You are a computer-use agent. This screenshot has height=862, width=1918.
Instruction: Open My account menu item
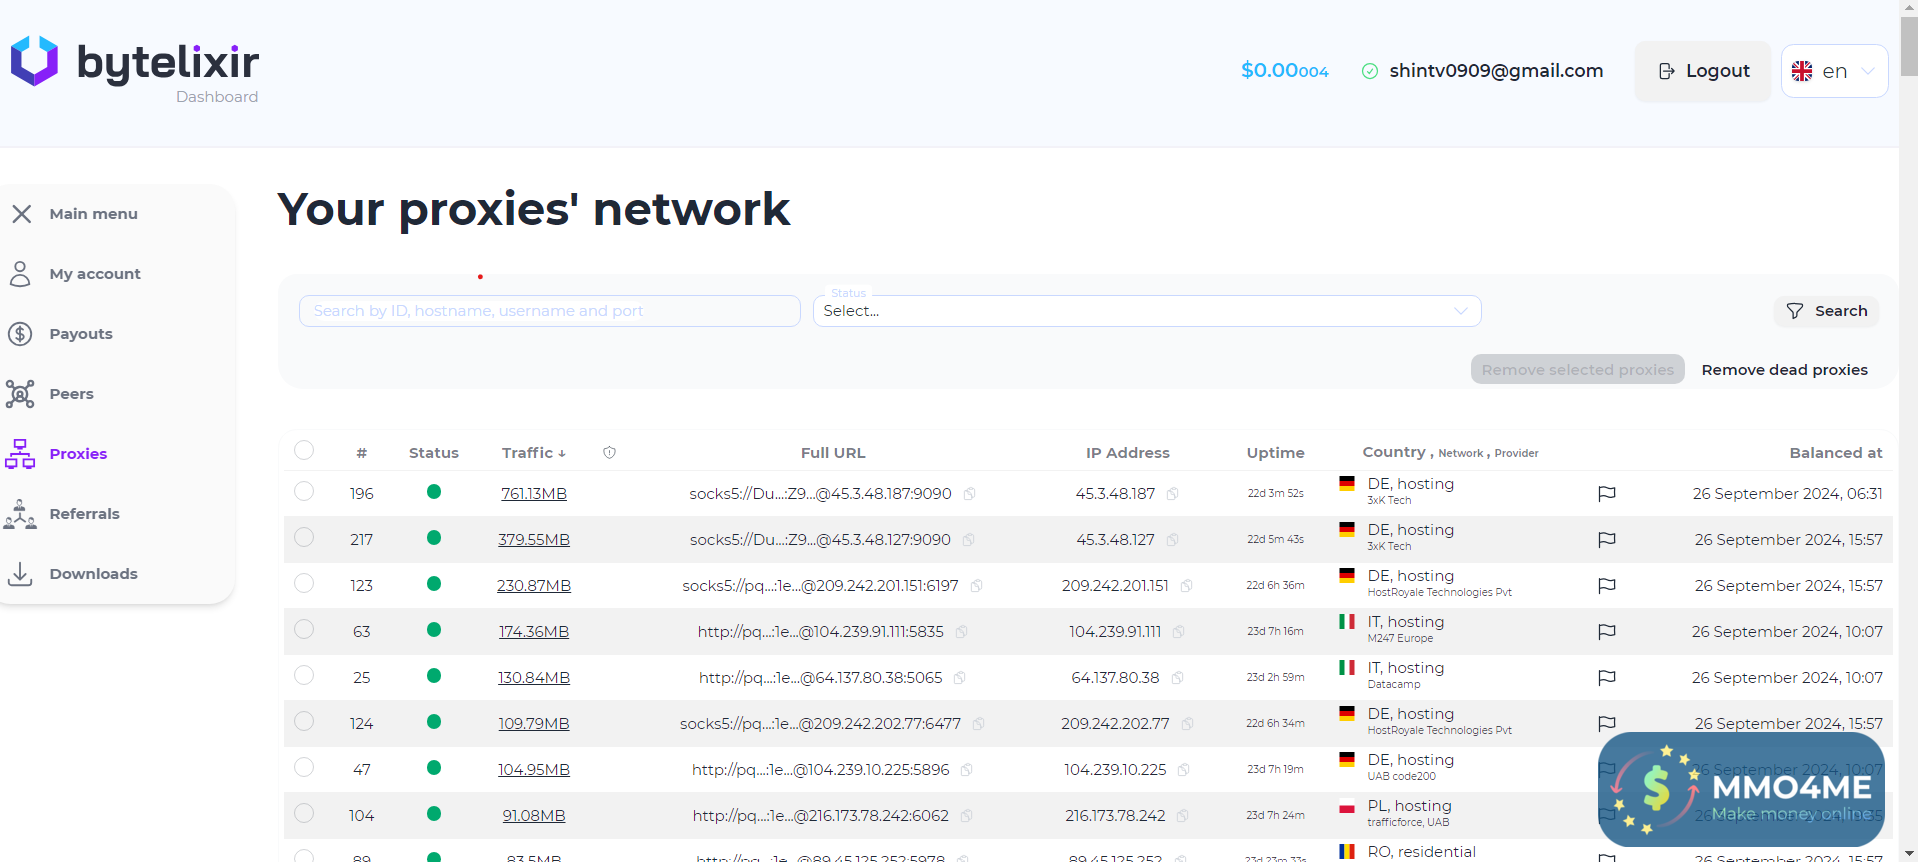coord(95,274)
